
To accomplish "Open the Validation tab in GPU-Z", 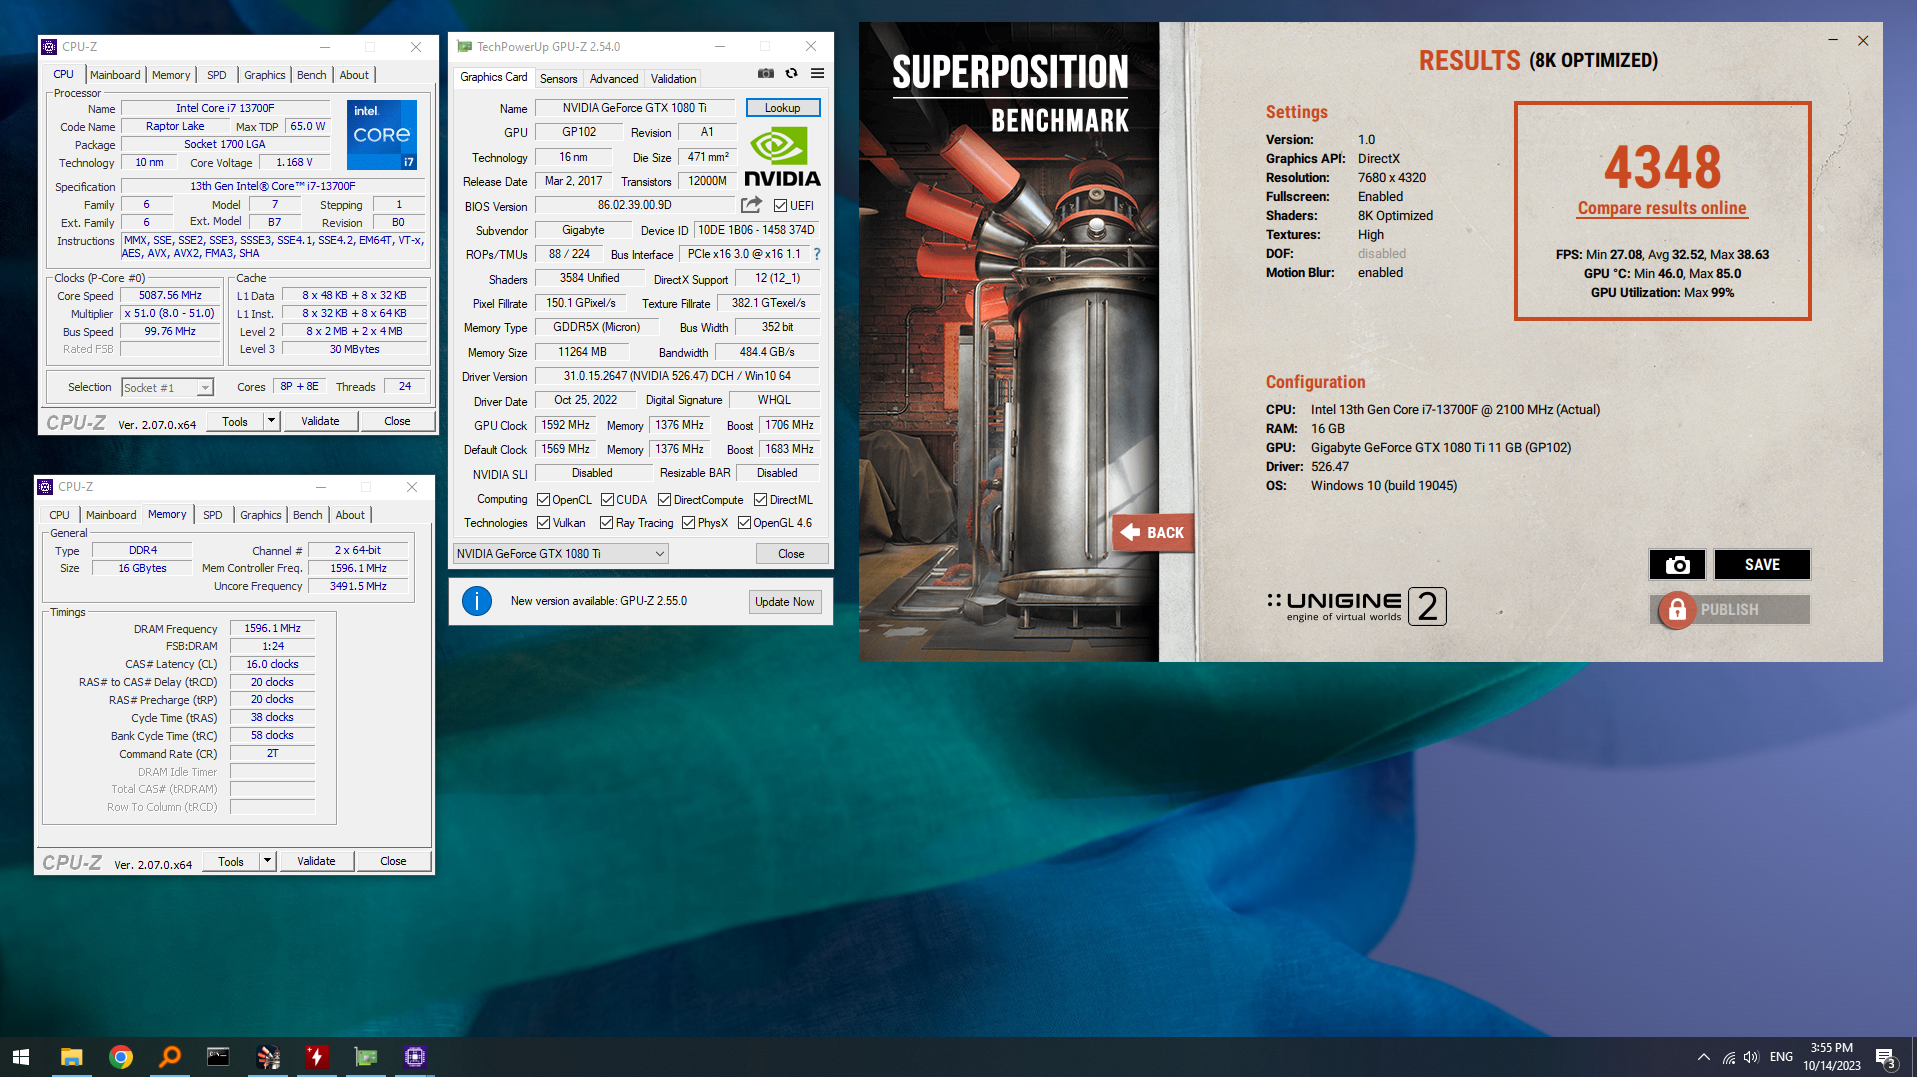I will pyautogui.click(x=673, y=79).
